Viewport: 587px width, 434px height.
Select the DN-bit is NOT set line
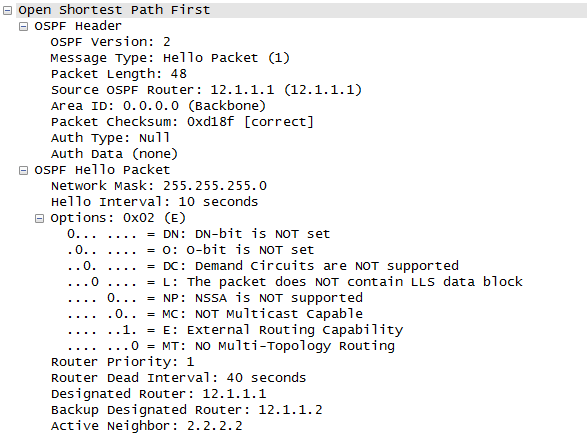198,234
